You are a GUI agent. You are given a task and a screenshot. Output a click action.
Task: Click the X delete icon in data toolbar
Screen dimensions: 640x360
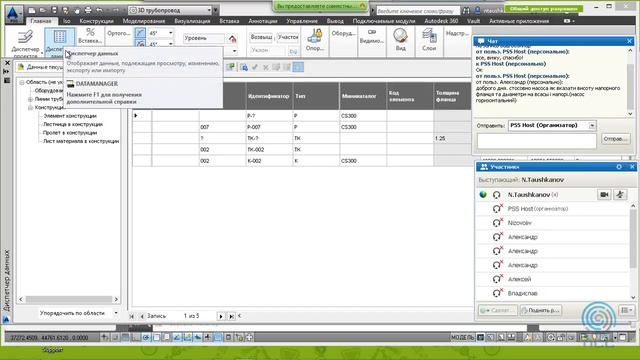click(x=266, y=67)
